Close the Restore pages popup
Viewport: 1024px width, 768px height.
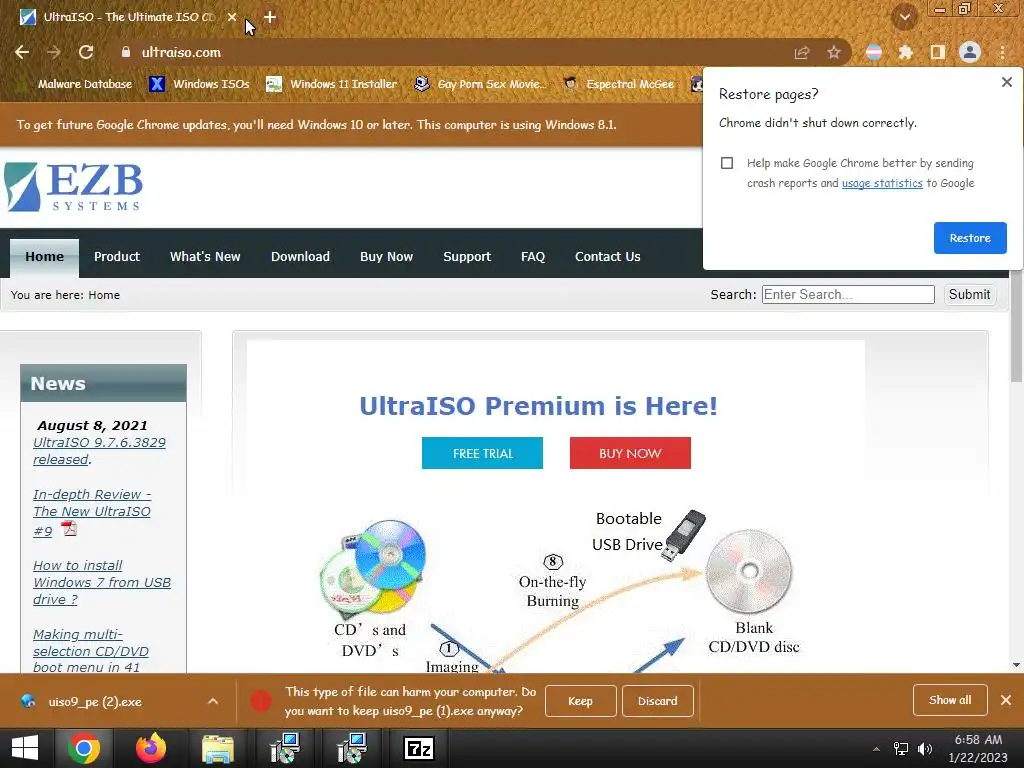click(1006, 82)
